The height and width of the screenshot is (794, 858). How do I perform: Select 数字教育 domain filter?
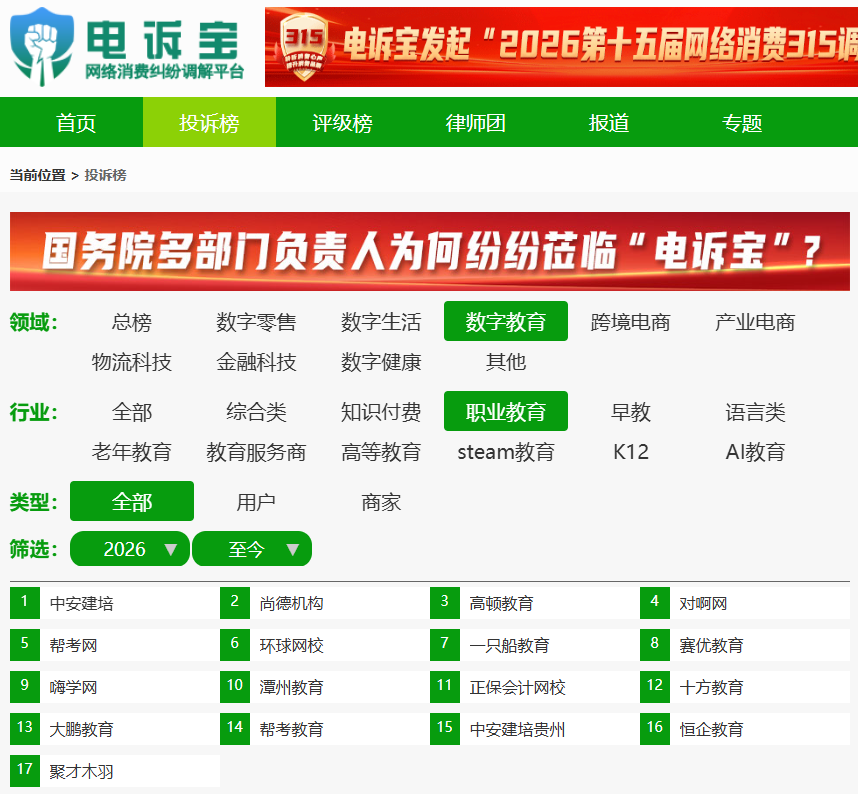click(x=506, y=322)
